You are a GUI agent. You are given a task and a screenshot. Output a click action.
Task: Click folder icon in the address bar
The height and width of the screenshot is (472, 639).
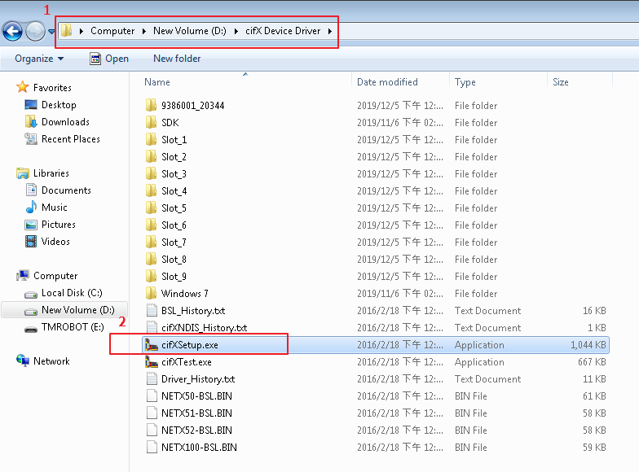click(66, 31)
